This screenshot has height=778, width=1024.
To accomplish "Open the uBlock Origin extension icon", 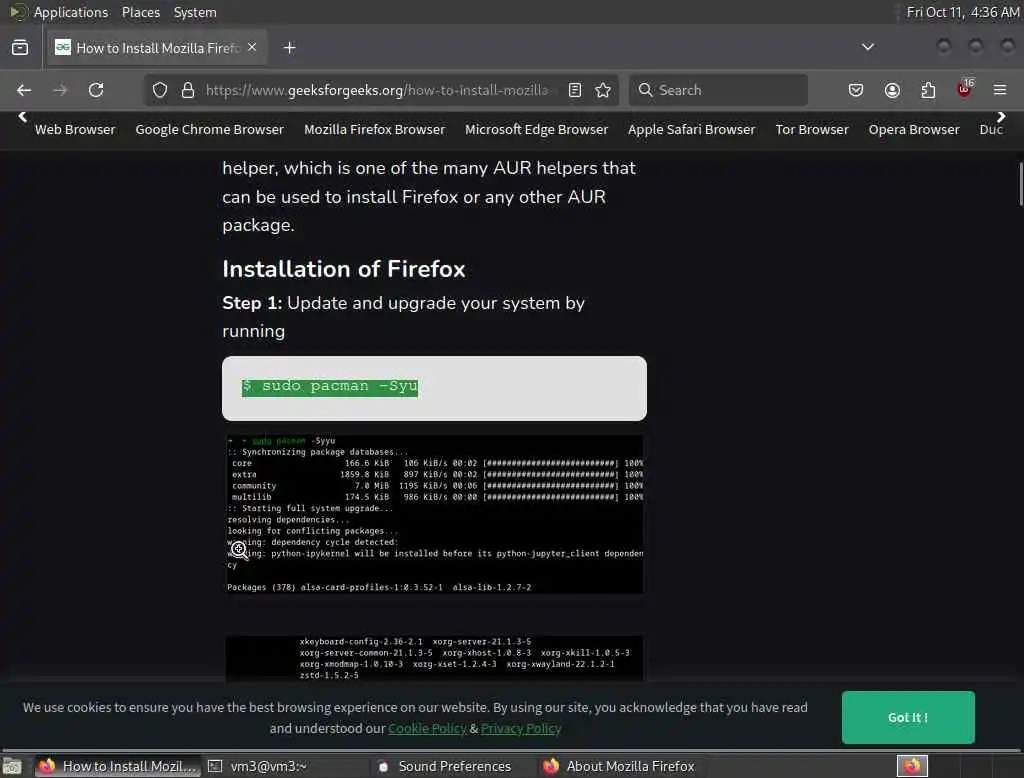I will pos(964,89).
